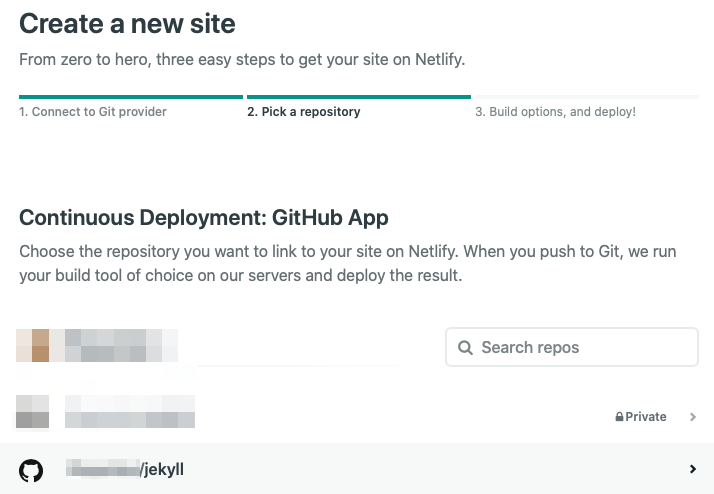
Task: Select the Pick a repository step
Action: click(303, 112)
